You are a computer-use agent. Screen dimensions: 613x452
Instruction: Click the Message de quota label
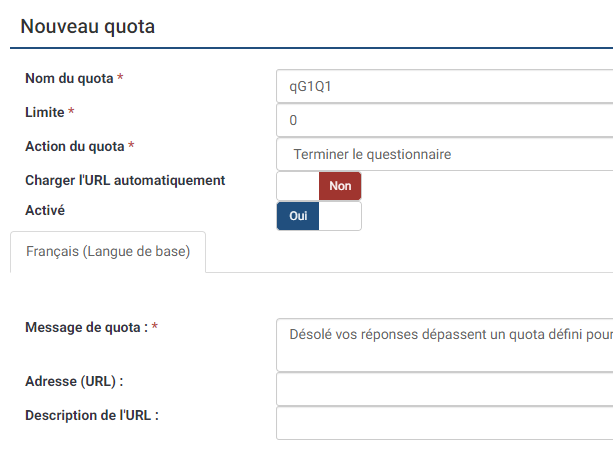point(86,327)
